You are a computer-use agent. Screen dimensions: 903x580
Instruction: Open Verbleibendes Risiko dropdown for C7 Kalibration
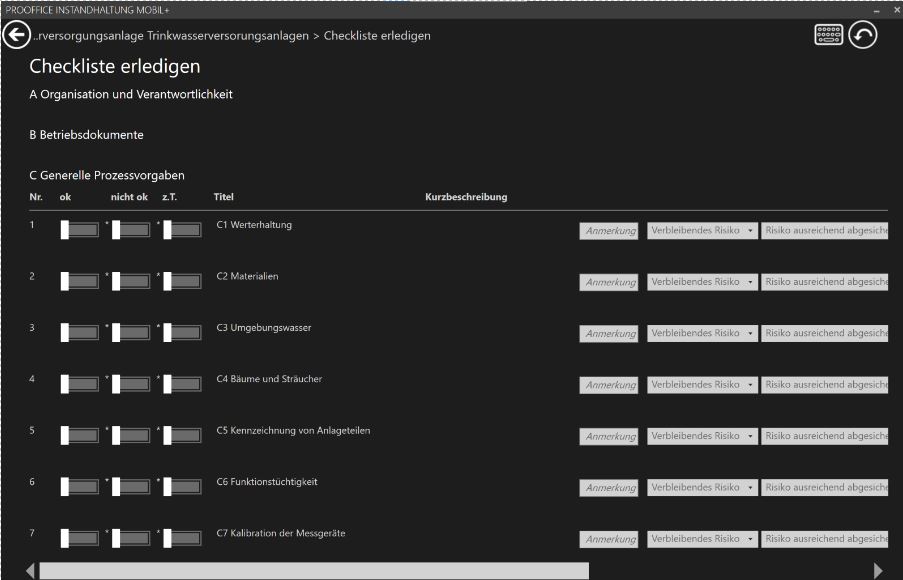701,538
